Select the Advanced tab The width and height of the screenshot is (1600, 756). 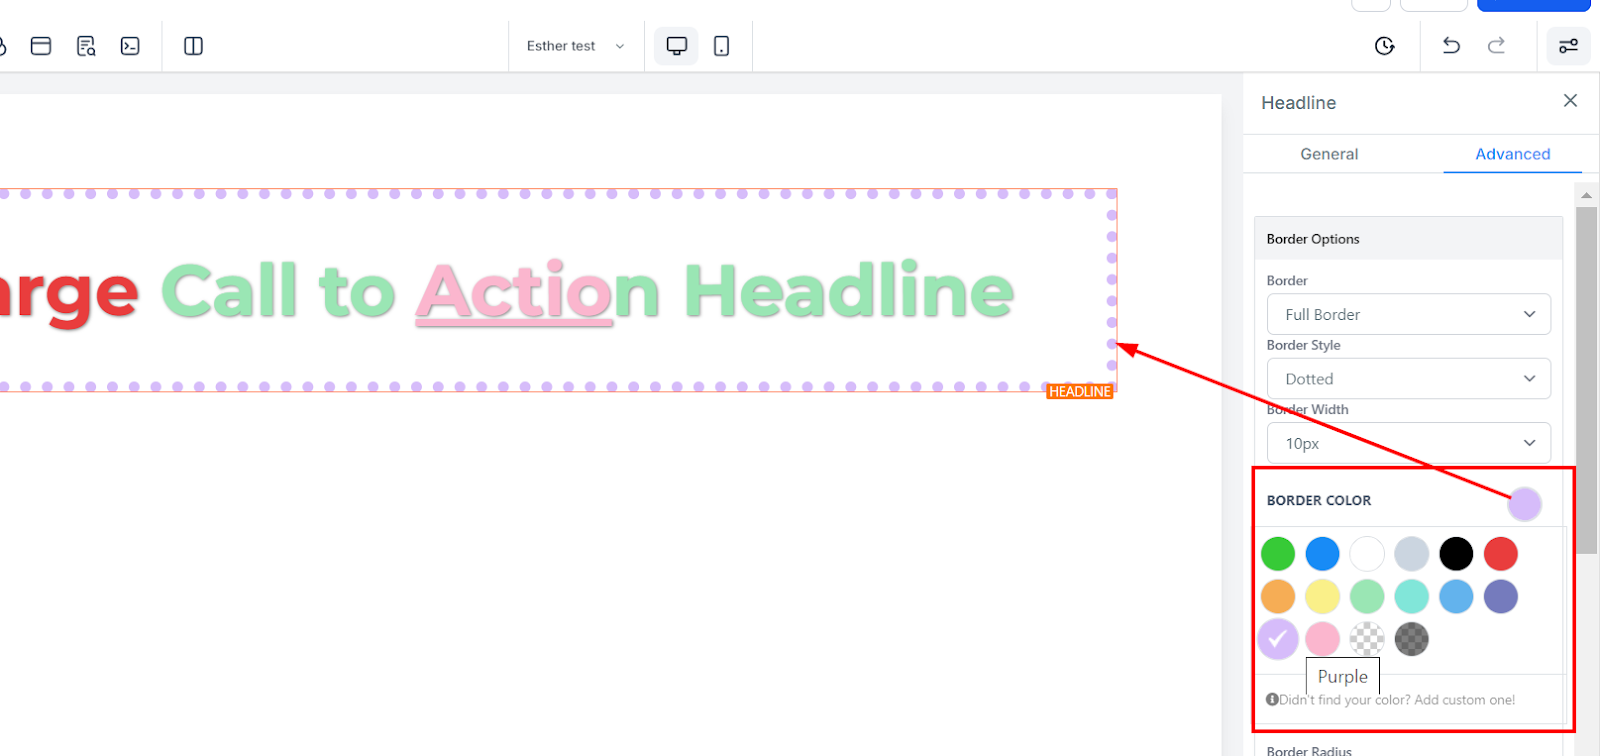pyautogui.click(x=1512, y=154)
